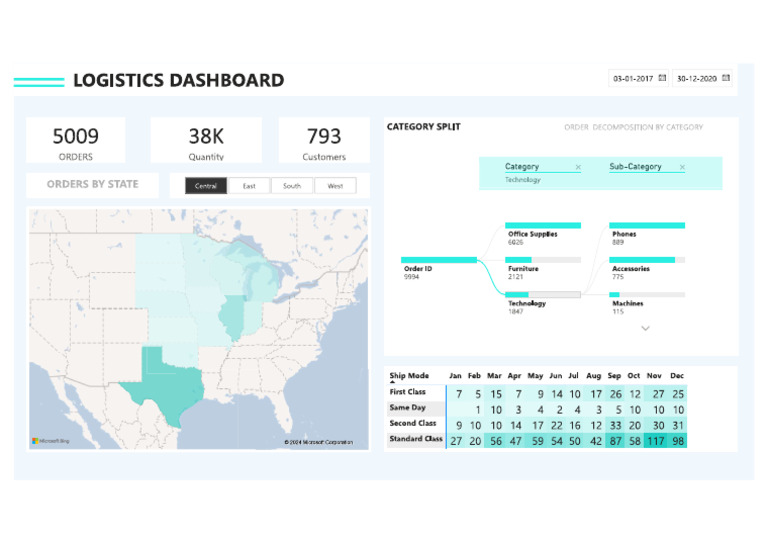Viewport: 768px width, 543px height.
Task: Click the Standard Class November value 117
Action: 655,441
